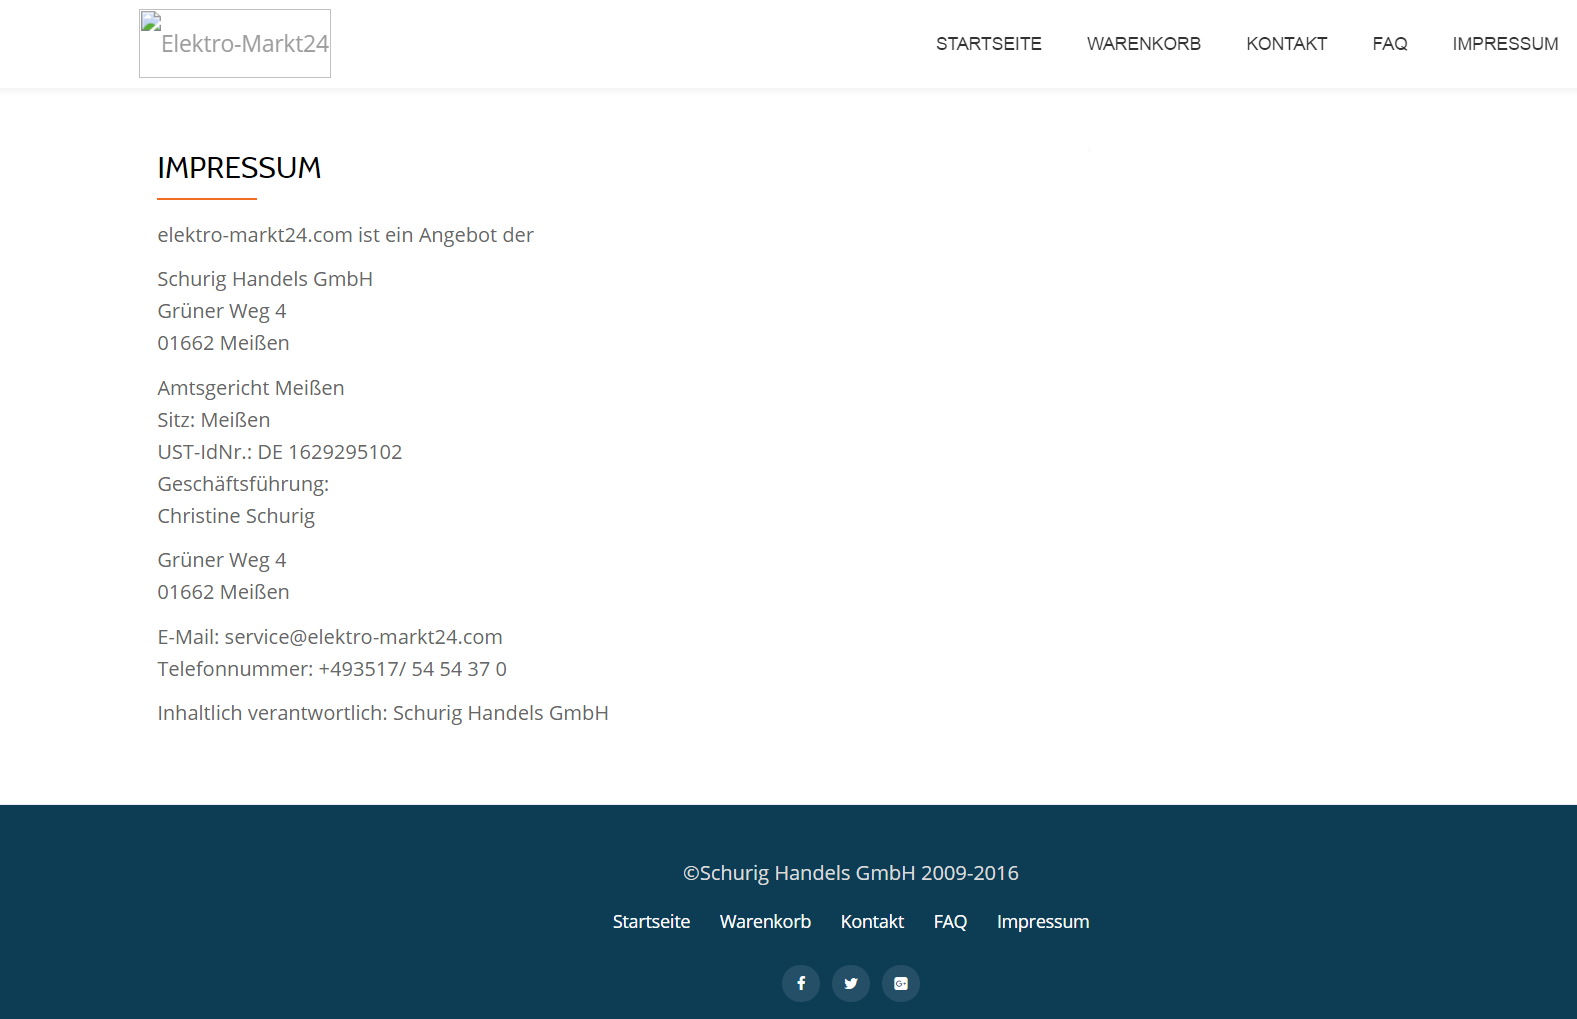The height and width of the screenshot is (1019, 1577).
Task: Click the IMPRESSUM page heading
Action: tap(239, 168)
